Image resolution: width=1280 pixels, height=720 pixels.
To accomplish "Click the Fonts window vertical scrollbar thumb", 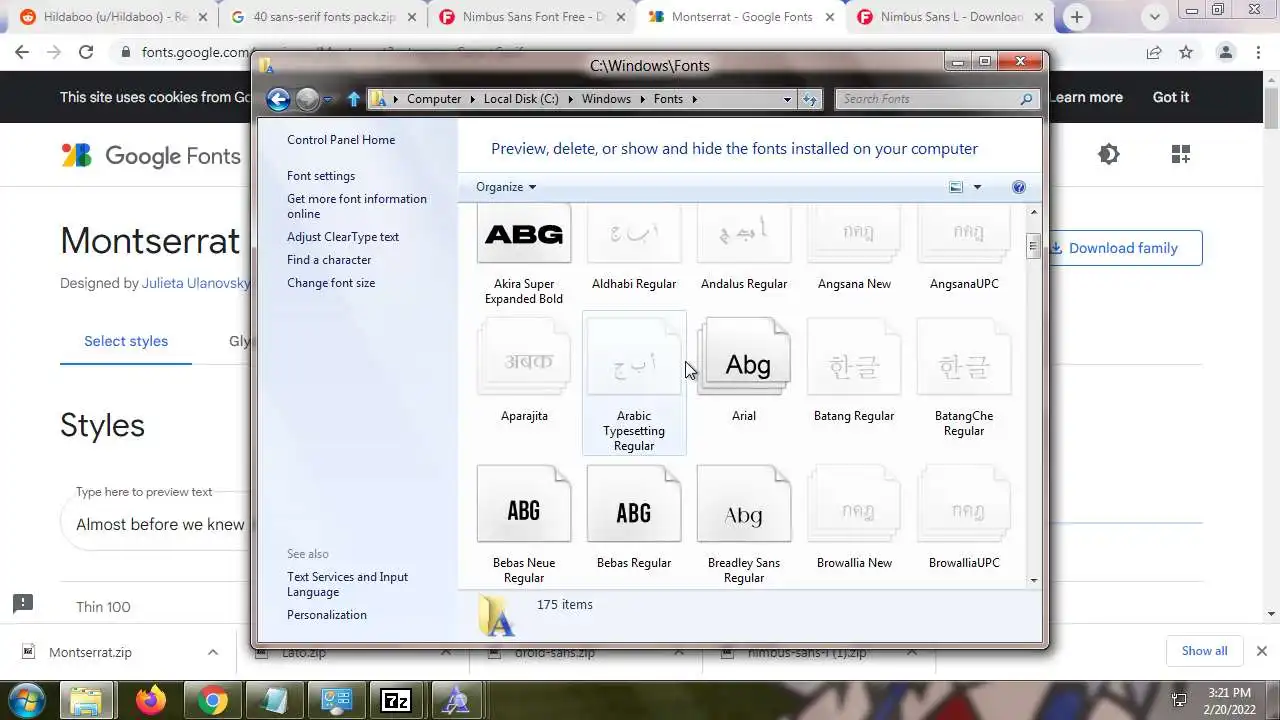I will 1033,246.
